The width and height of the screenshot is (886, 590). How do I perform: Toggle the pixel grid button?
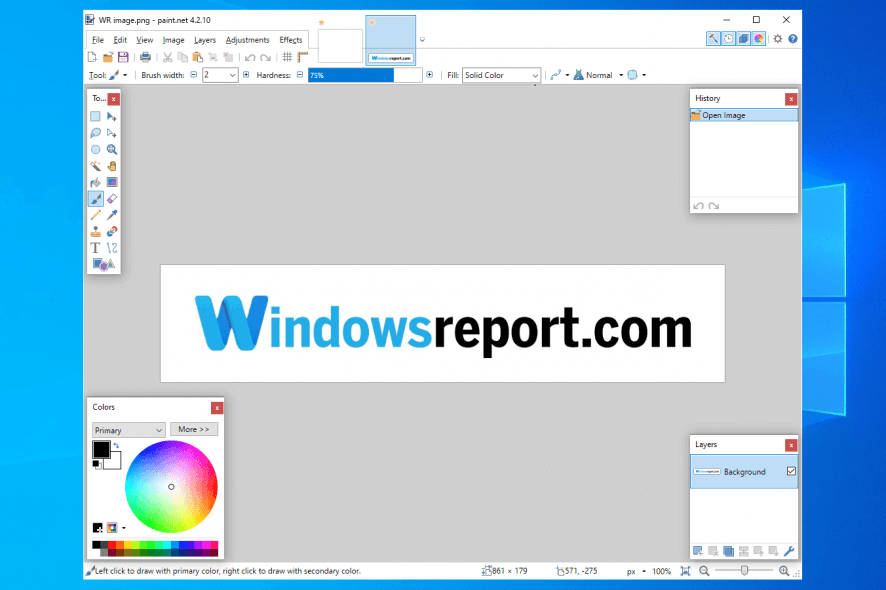287,57
